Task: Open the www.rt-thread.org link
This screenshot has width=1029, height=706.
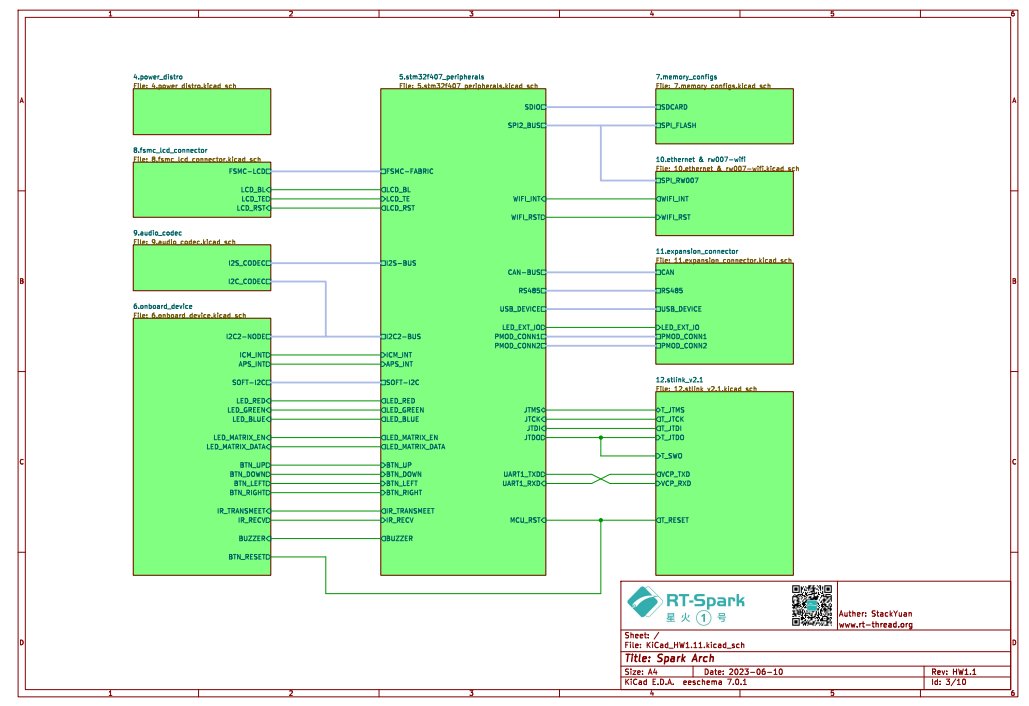Action: (875, 625)
